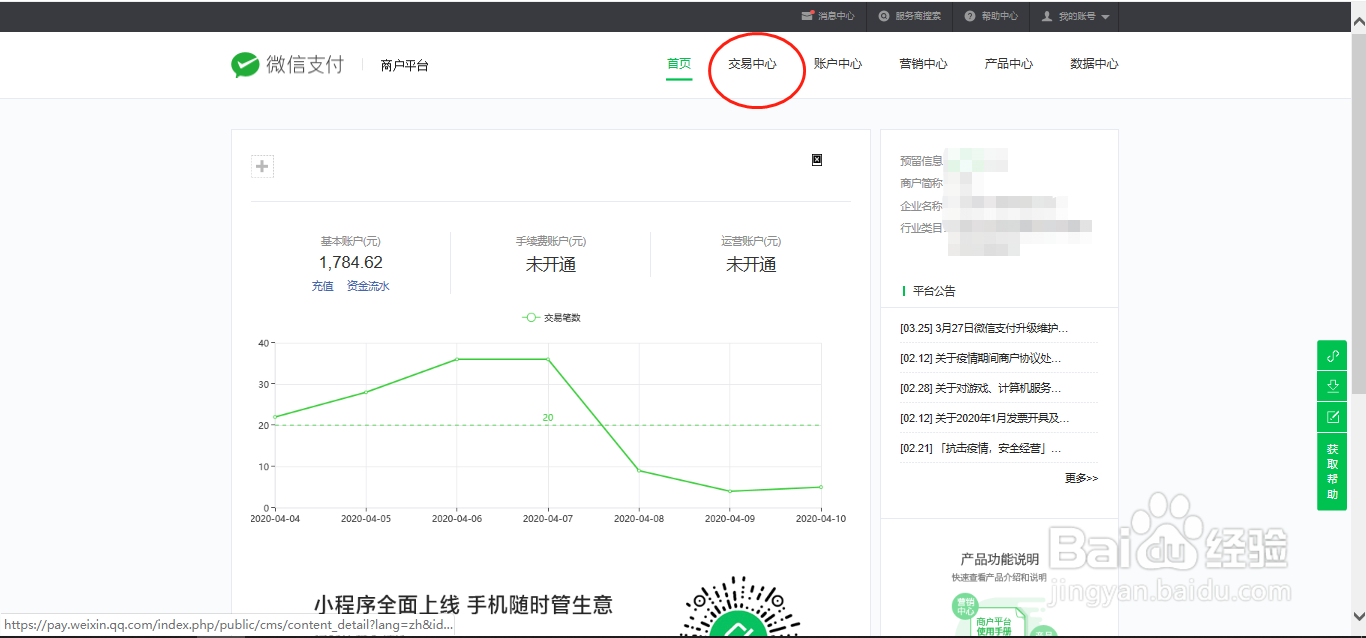Open the [02.12] 关于疫情期间商户协议 notice
The image size is (1366, 638).
[981, 358]
